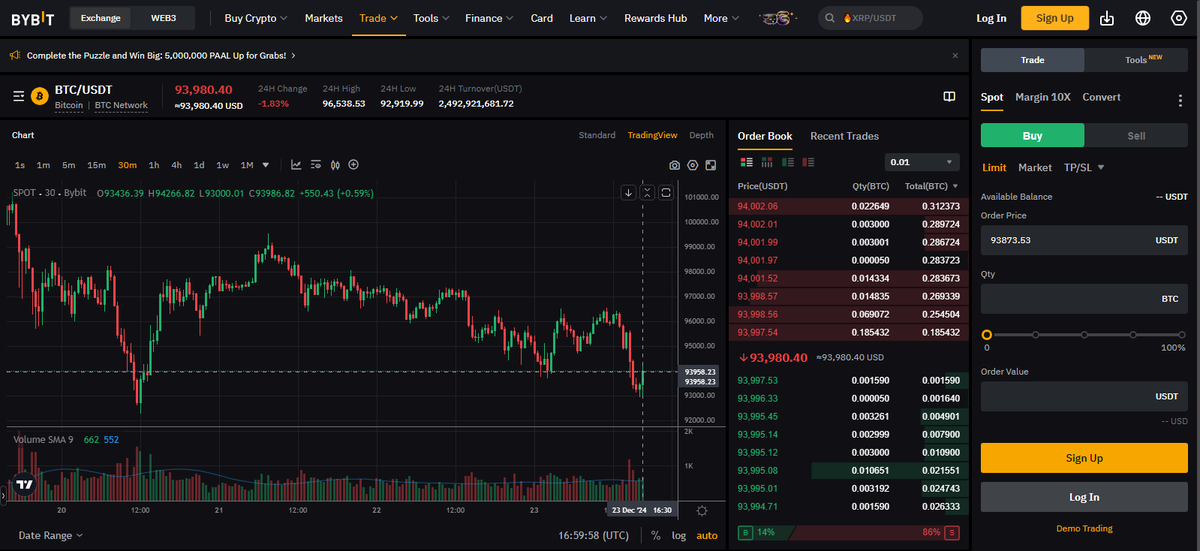The height and width of the screenshot is (551, 1200).
Task: Select the order book depth column view icon
Action: tap(766, 161)
